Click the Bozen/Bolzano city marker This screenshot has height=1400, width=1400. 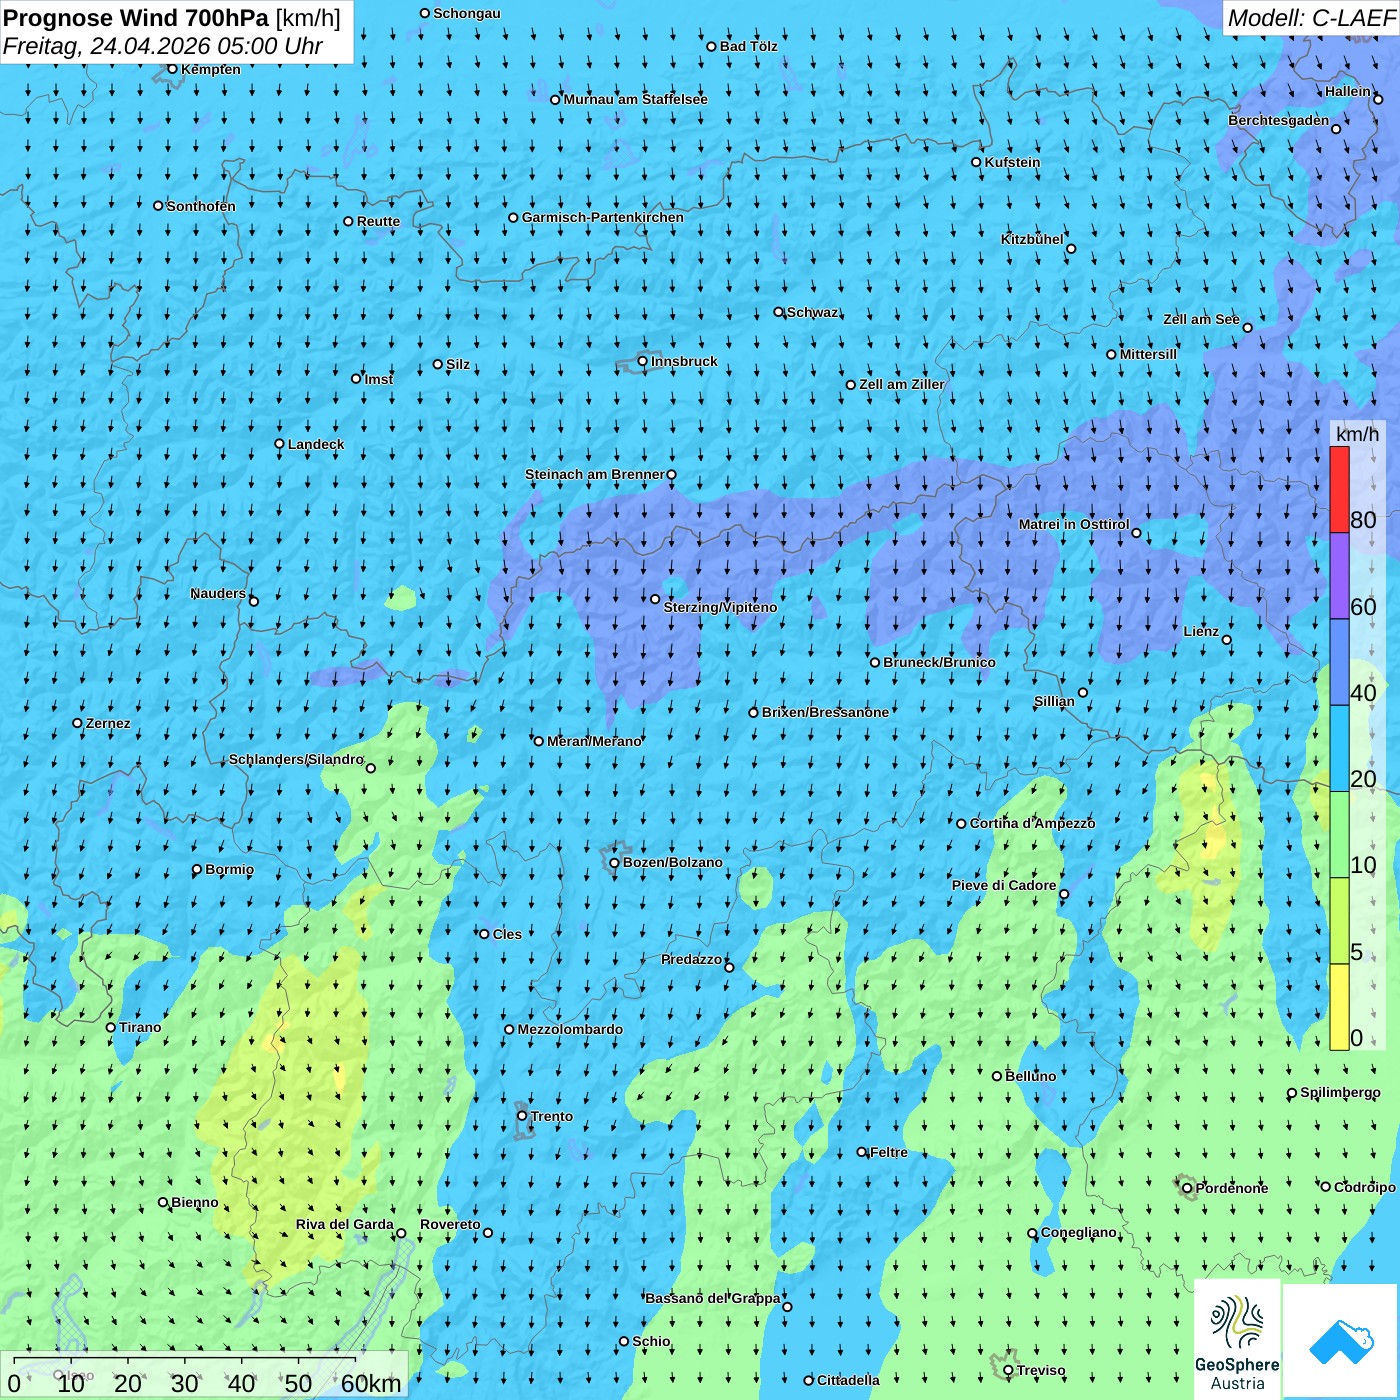pos(614,862)
